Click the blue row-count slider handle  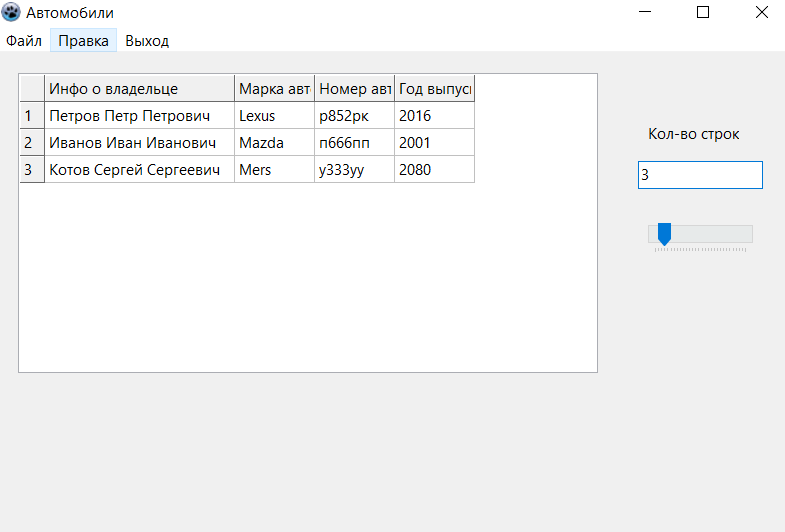pos(663,235)
